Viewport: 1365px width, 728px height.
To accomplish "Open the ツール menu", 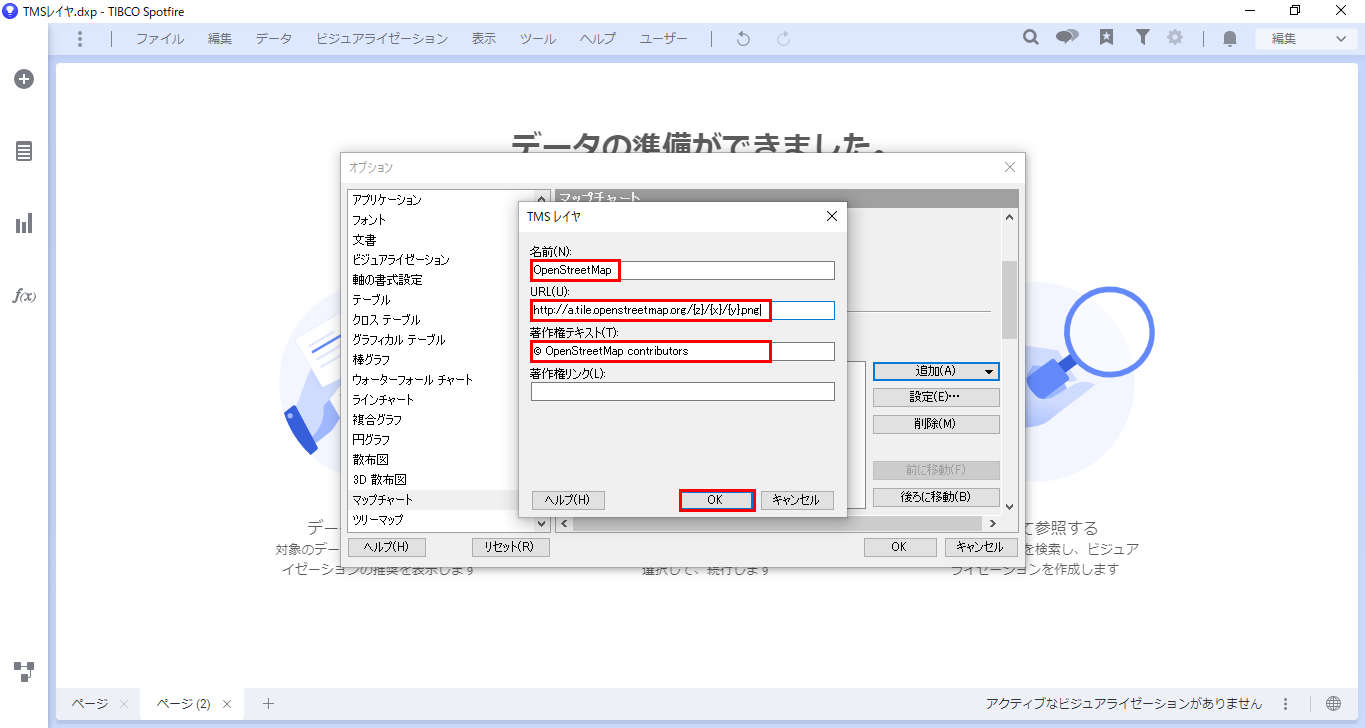I will tap(538, 39).
